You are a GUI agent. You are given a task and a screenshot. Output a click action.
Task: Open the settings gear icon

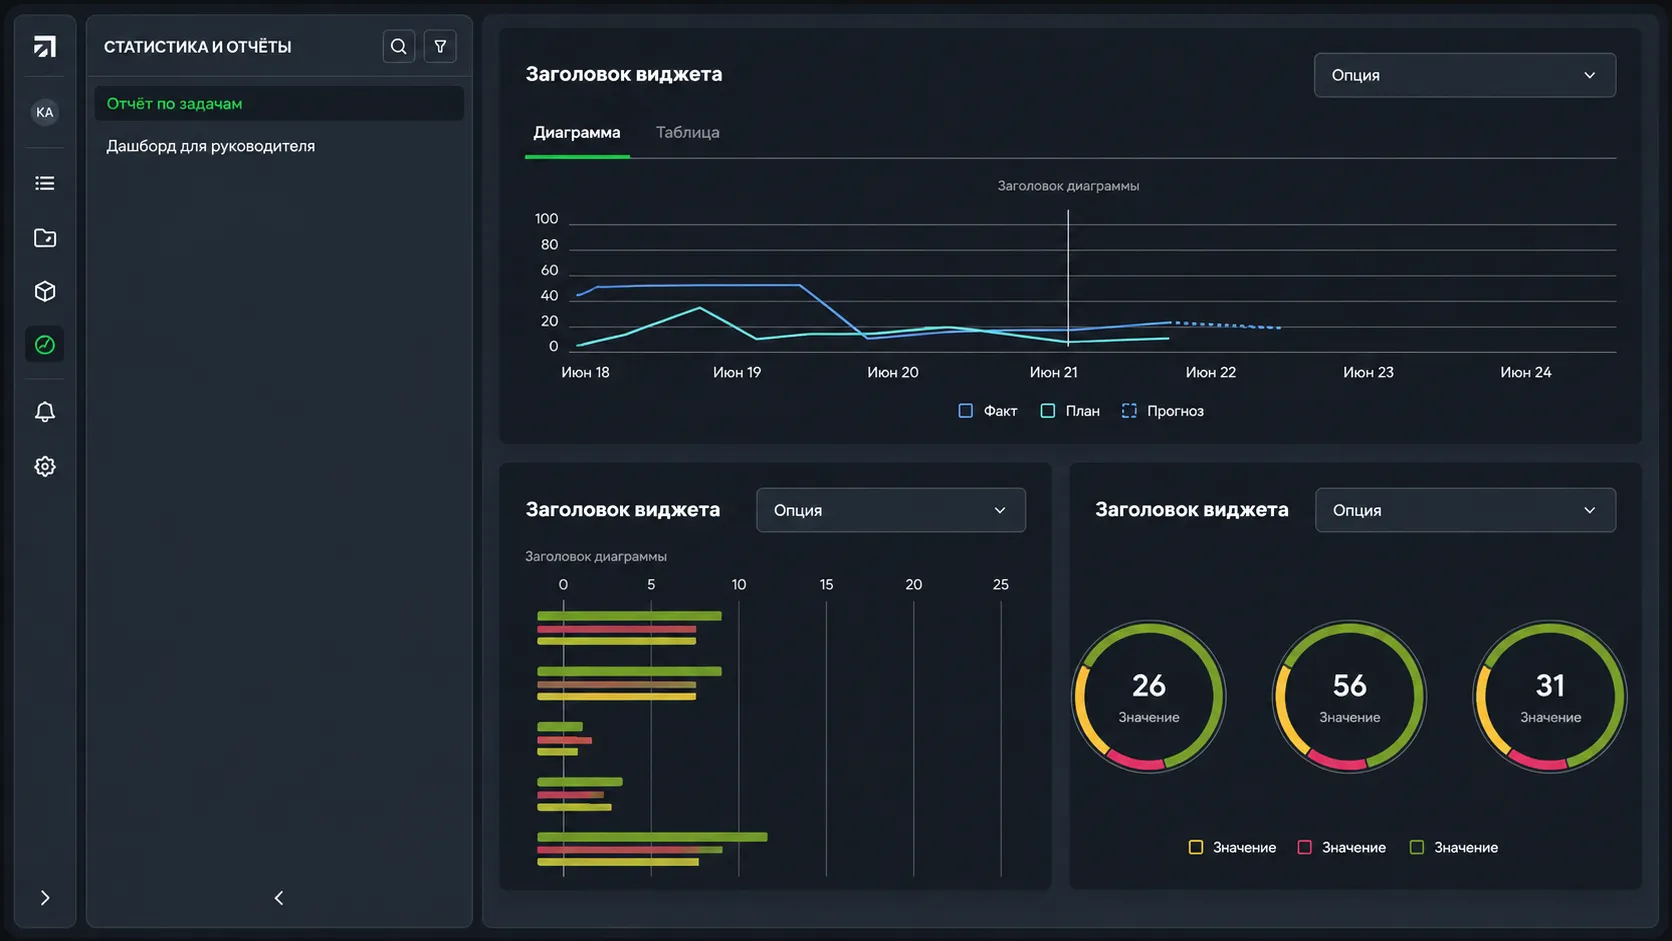click(x=45, y=466)
